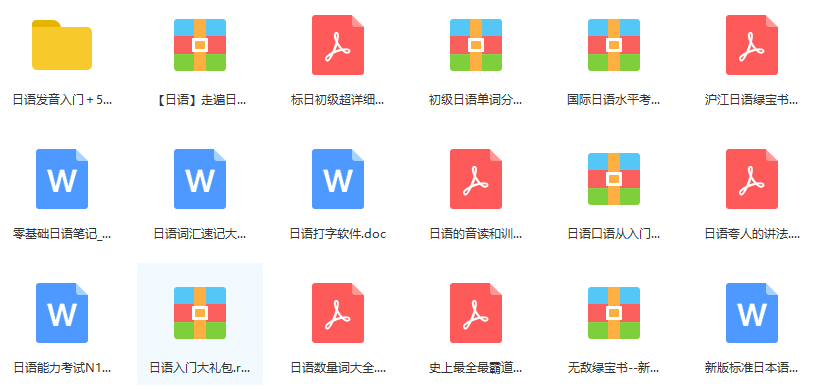Image resolution: width=832 pixels, height=391 pixels.
Task: Click the 无敌绿宝书--新 archive icon
Action: [x=614, y=313]
